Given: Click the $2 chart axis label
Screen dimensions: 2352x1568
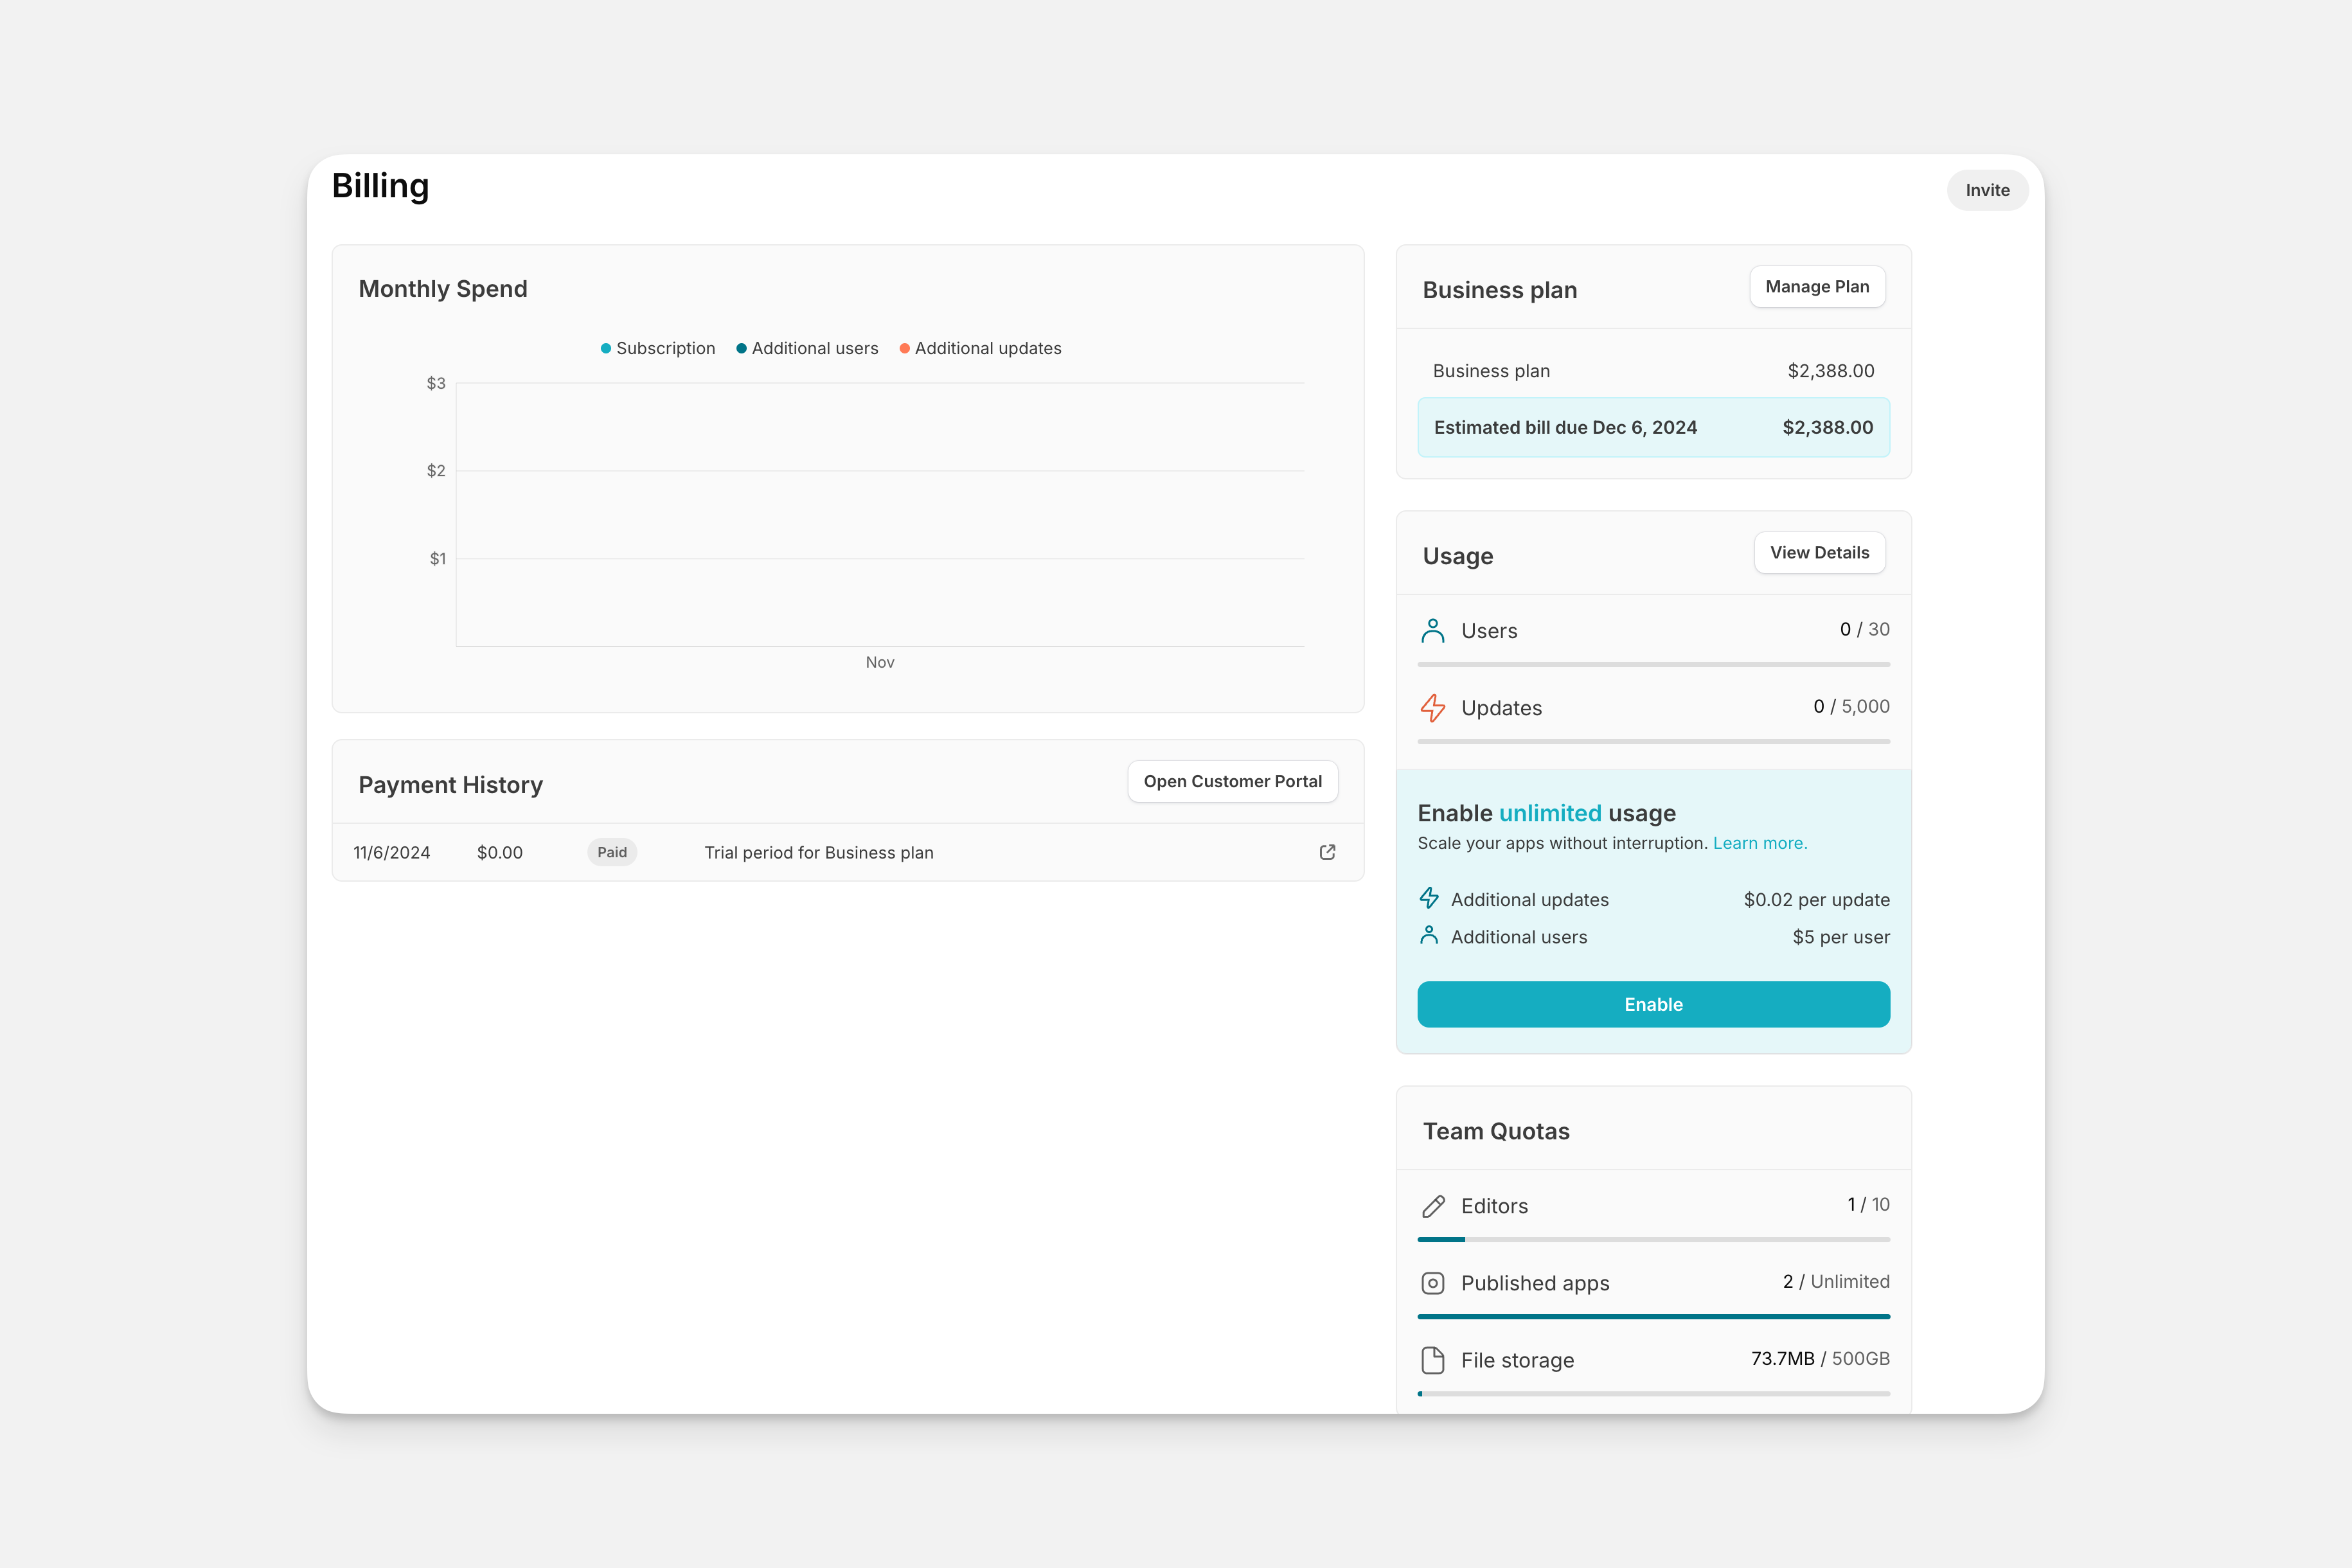Looking at the screenshot, I should click(436, 470).
